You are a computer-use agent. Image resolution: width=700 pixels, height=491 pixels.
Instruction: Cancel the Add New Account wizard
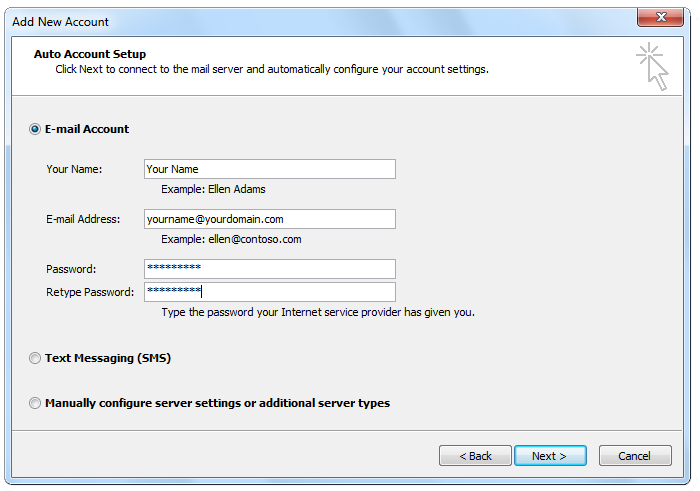coord(635,456)
